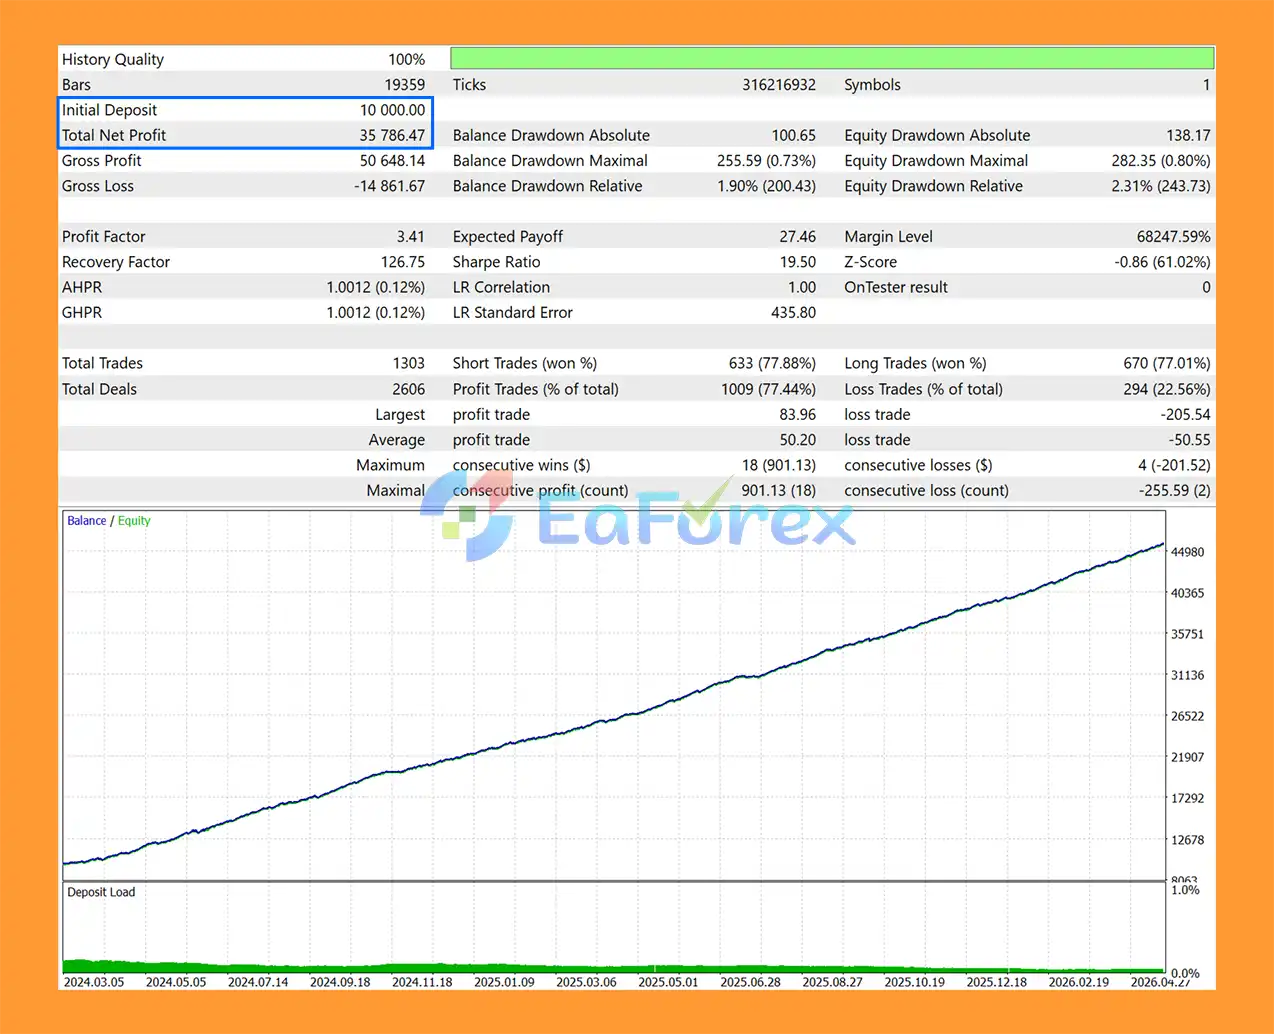Select the Gross Loss value -14 861.67
This screenshot has height=1034, width=1274.
389,186
